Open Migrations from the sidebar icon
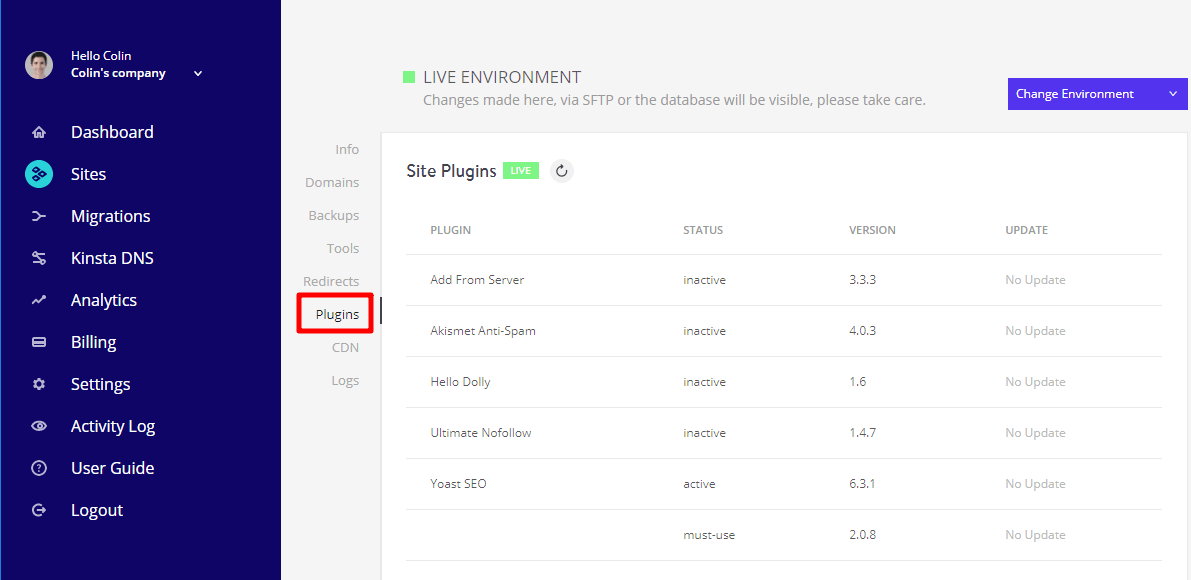Viewport: 1191px width, 580px height. tap(38, 215)
